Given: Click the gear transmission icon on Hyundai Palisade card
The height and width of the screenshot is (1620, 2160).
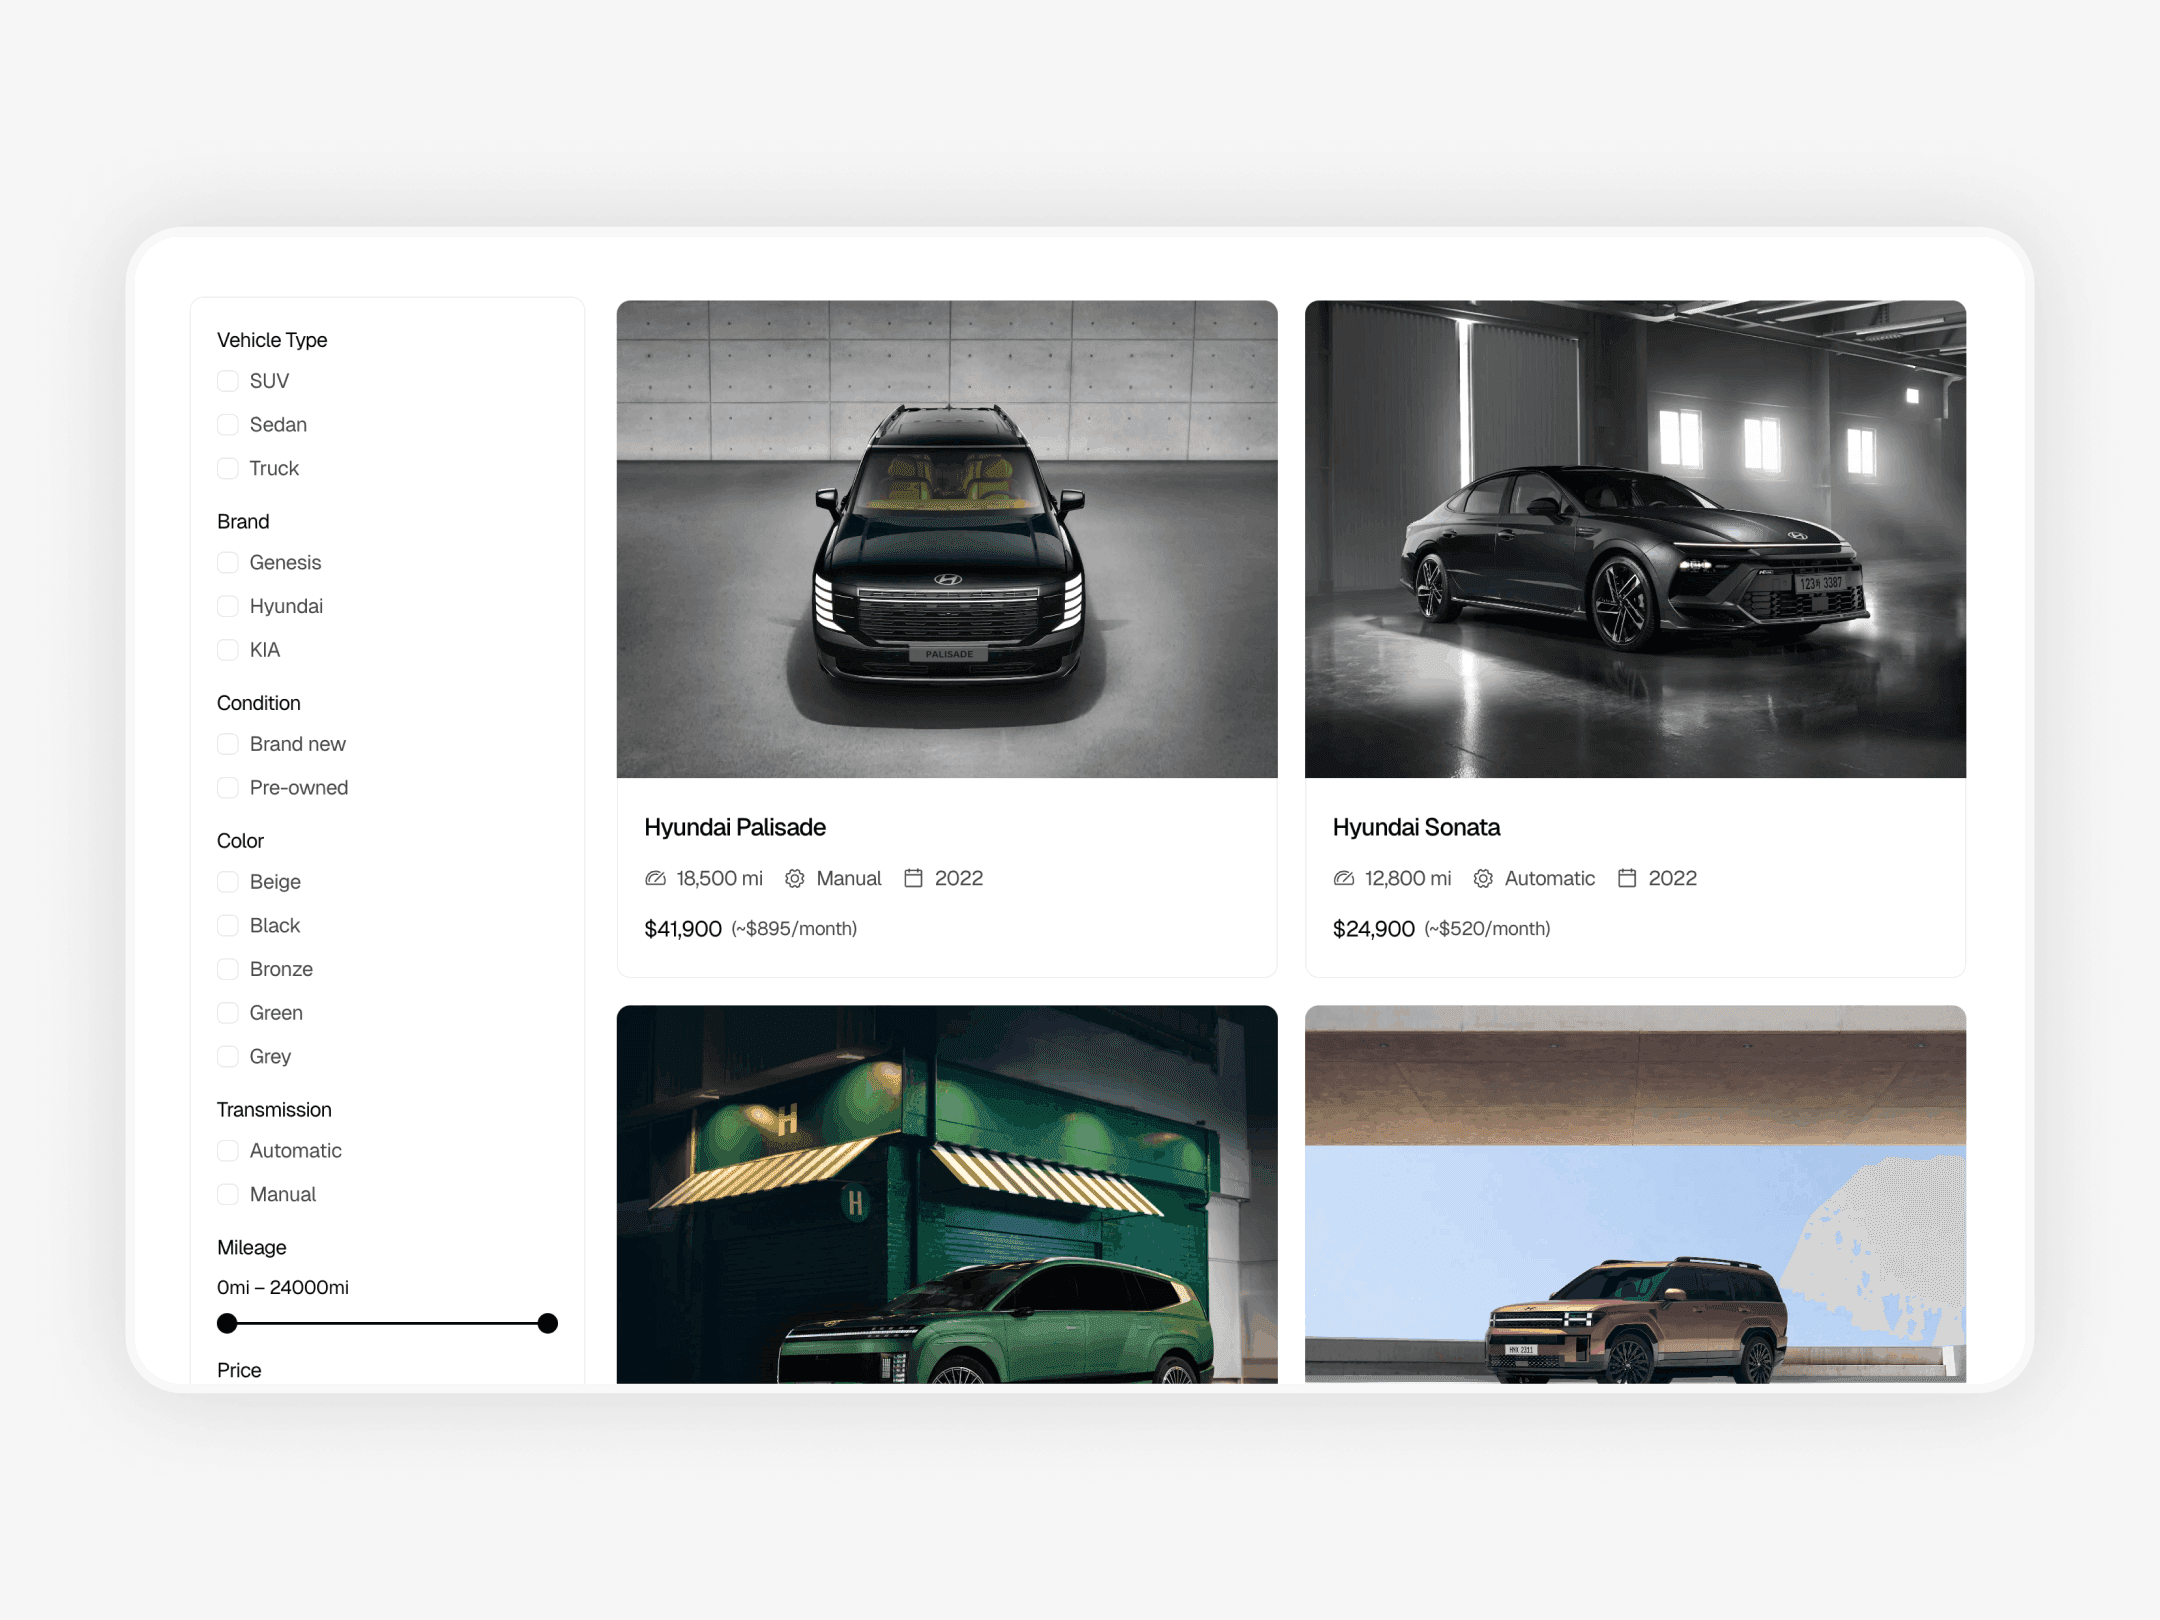Looking at the screenshot, I should 795,878.
